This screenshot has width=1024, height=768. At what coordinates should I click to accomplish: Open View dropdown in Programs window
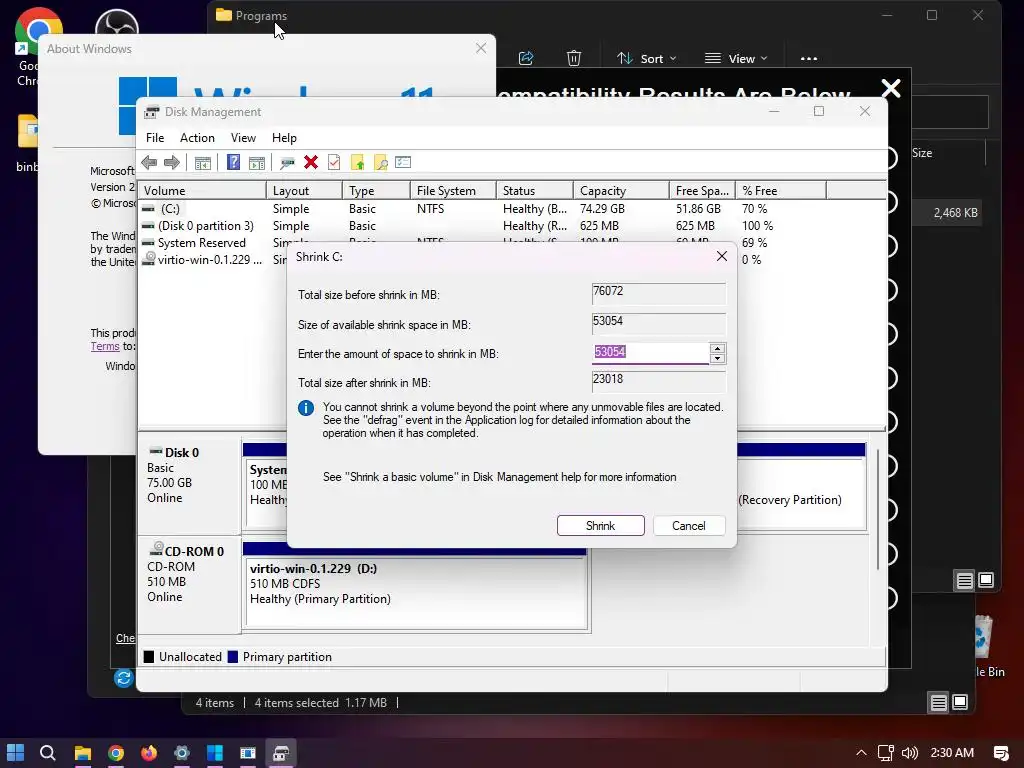(736, 59)
